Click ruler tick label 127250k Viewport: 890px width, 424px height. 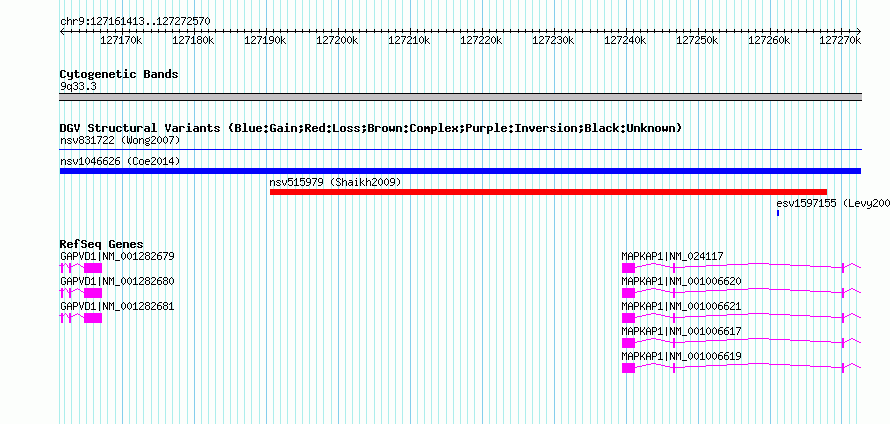click(697, 40)
